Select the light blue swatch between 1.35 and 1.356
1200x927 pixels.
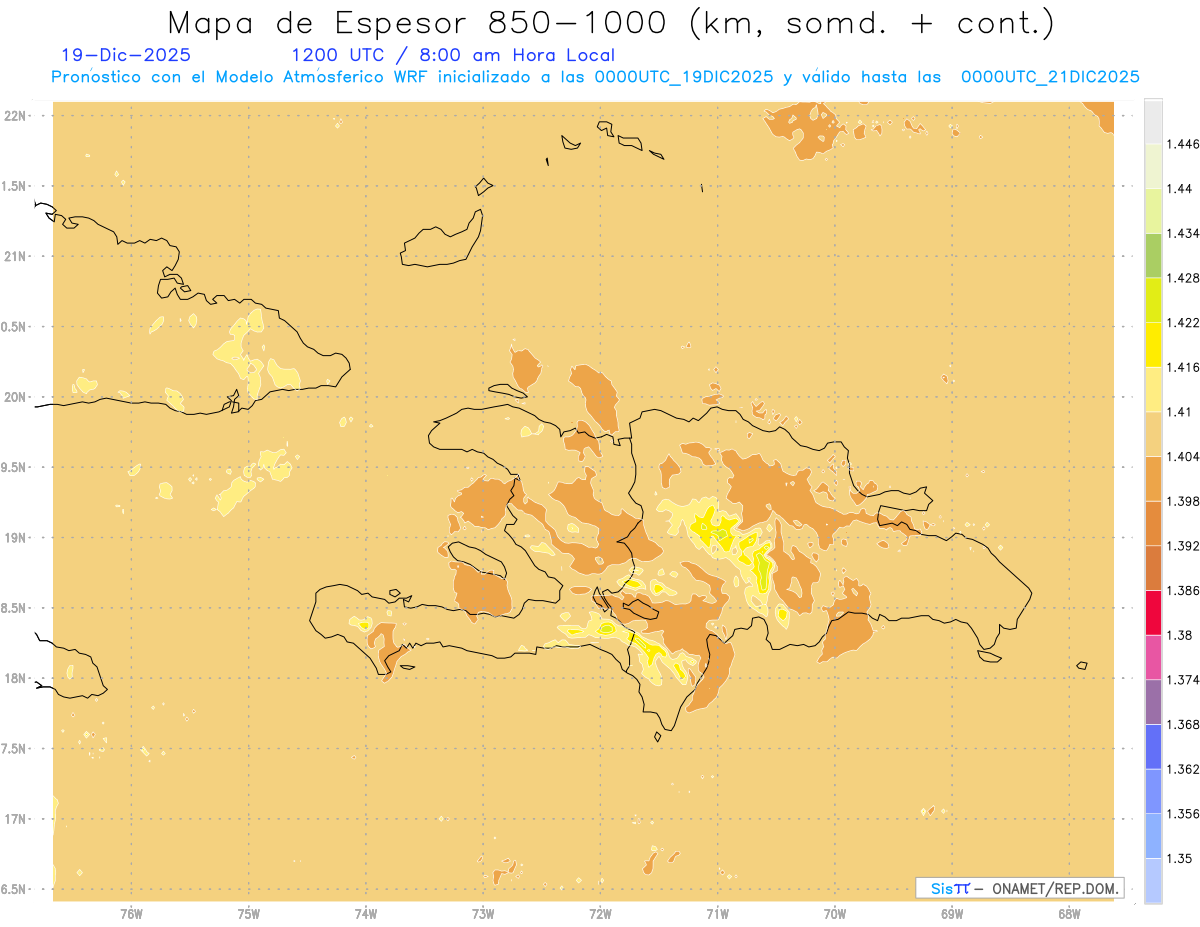[1153, 836]
